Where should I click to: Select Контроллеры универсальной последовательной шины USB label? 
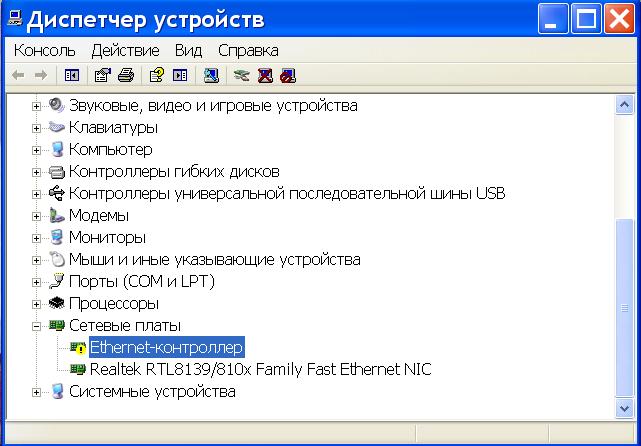pyautogui.click(x=287, y=193)
